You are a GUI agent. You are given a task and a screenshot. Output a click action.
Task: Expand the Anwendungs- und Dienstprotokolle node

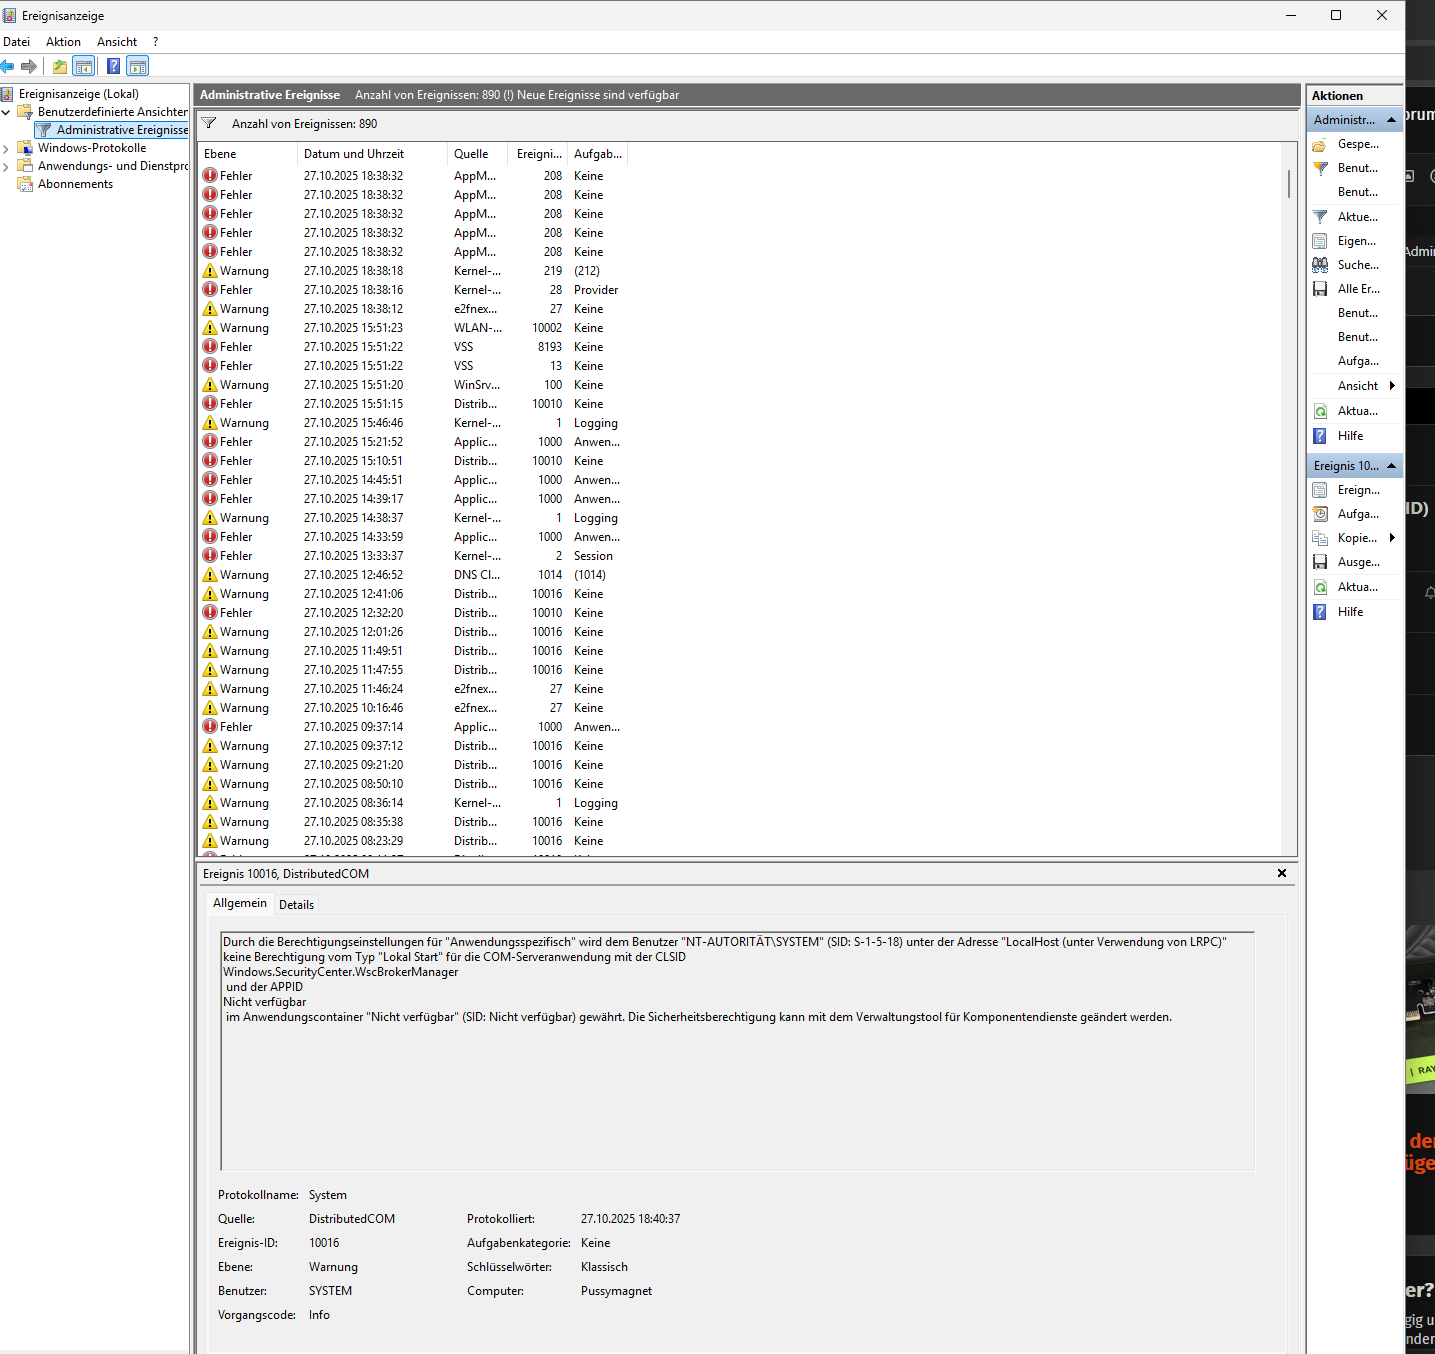click(x=6, y=166)
